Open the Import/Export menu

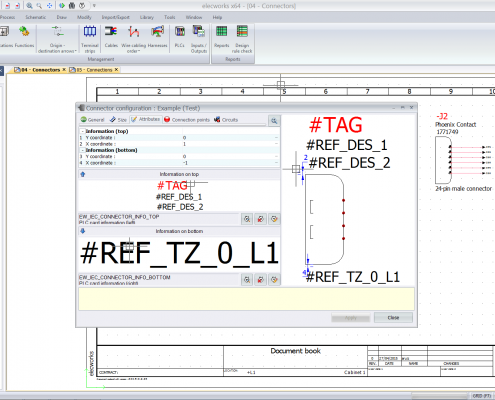click(115, 17)
